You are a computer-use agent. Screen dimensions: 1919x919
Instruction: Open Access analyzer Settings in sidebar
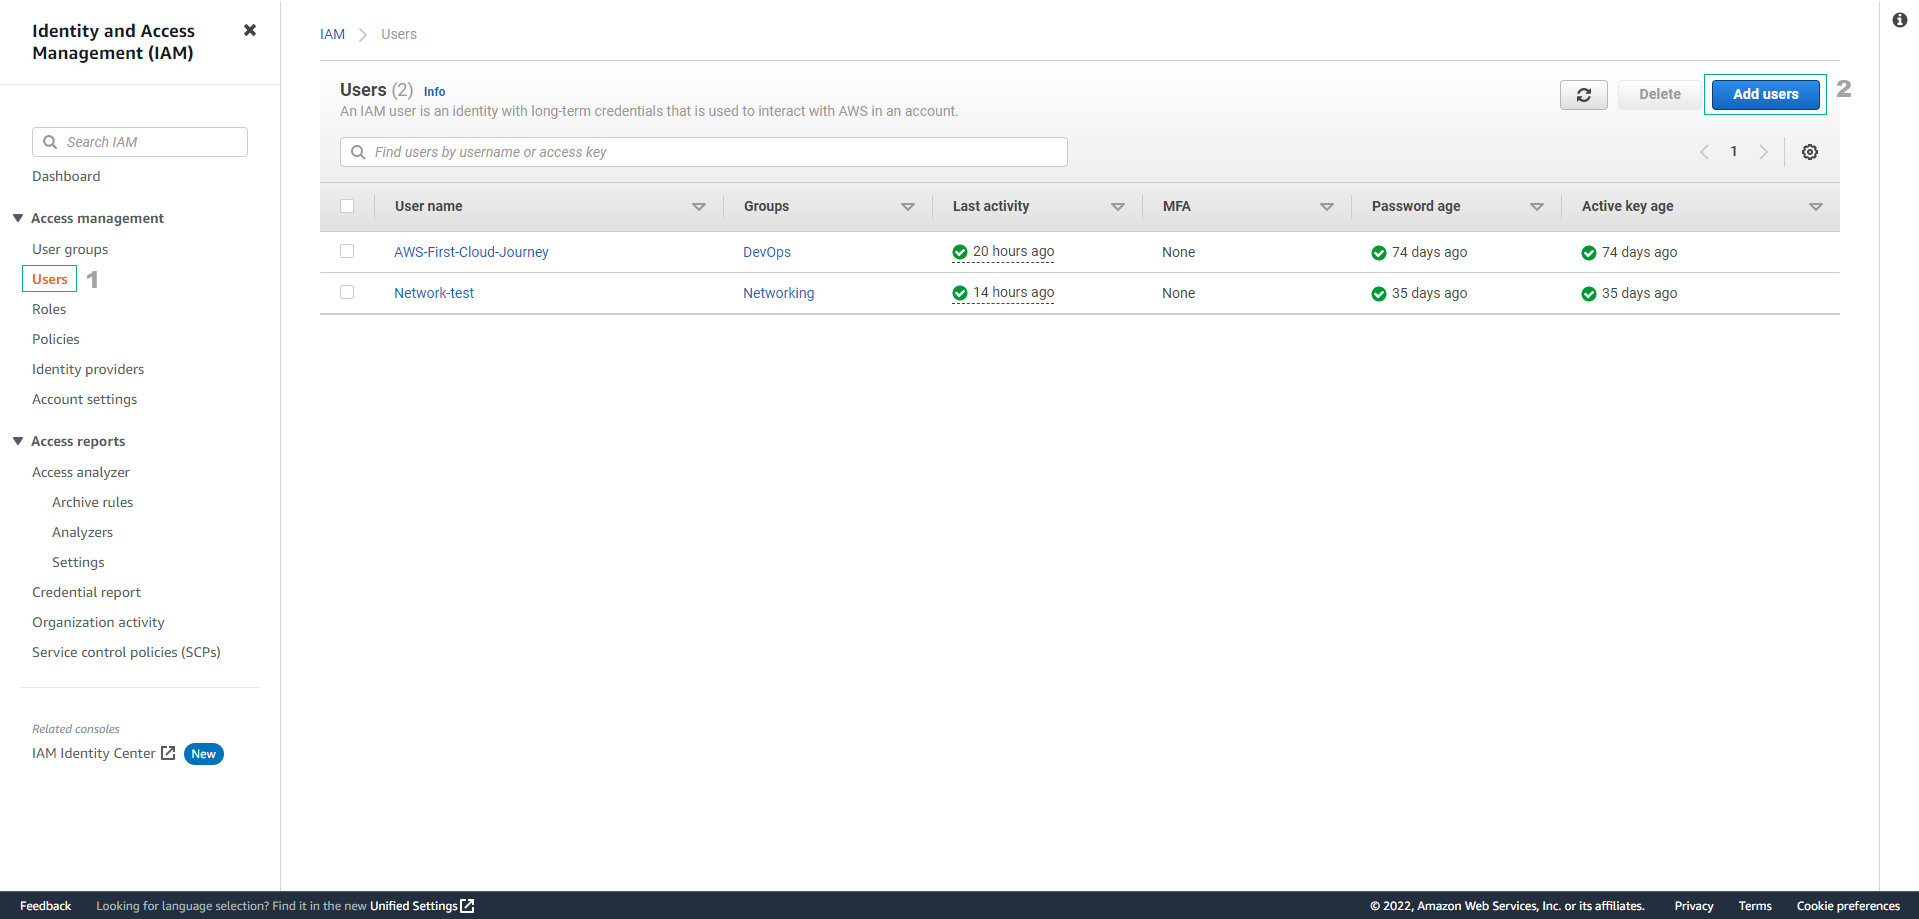tap(78, 562)
